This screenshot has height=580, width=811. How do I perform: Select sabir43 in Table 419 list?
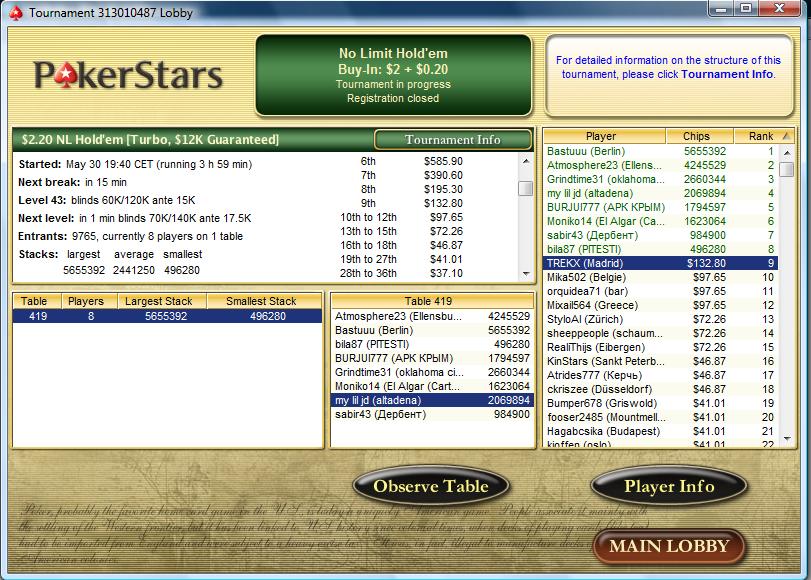pyautogui.click(x=432, y=414)
